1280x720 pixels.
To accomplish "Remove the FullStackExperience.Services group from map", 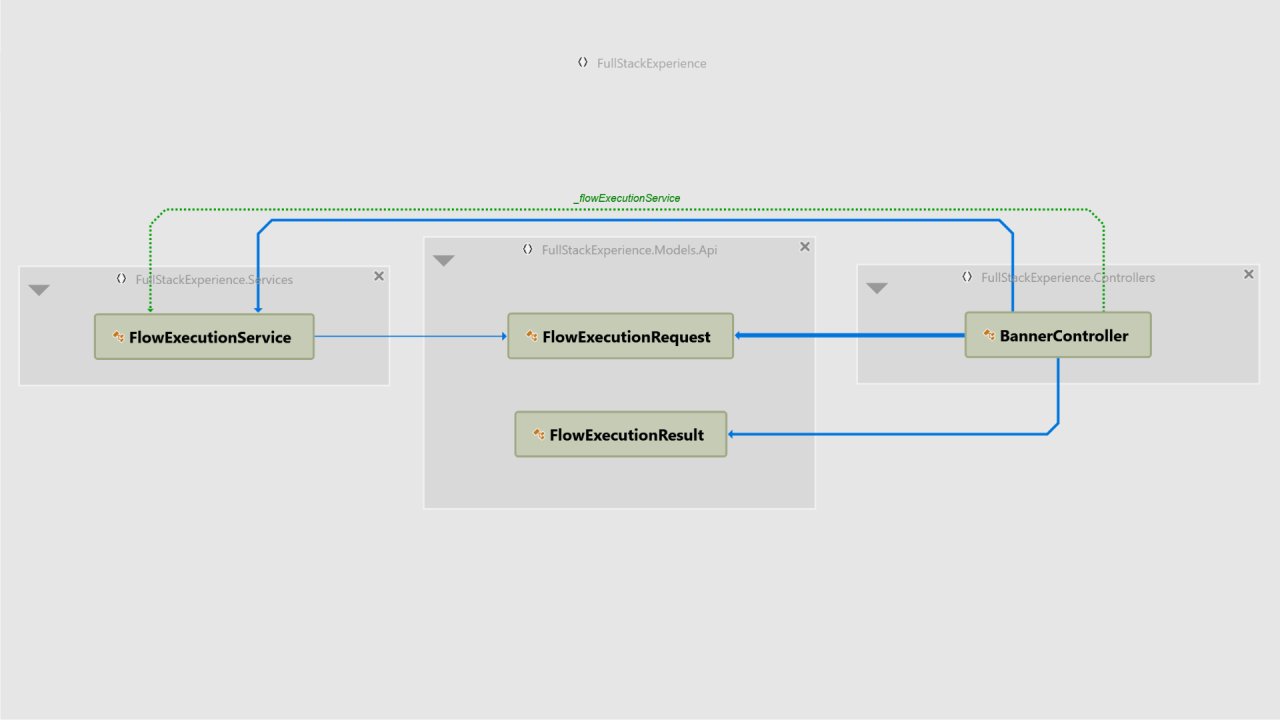I will pyautogui.click(x=379, y=276).
